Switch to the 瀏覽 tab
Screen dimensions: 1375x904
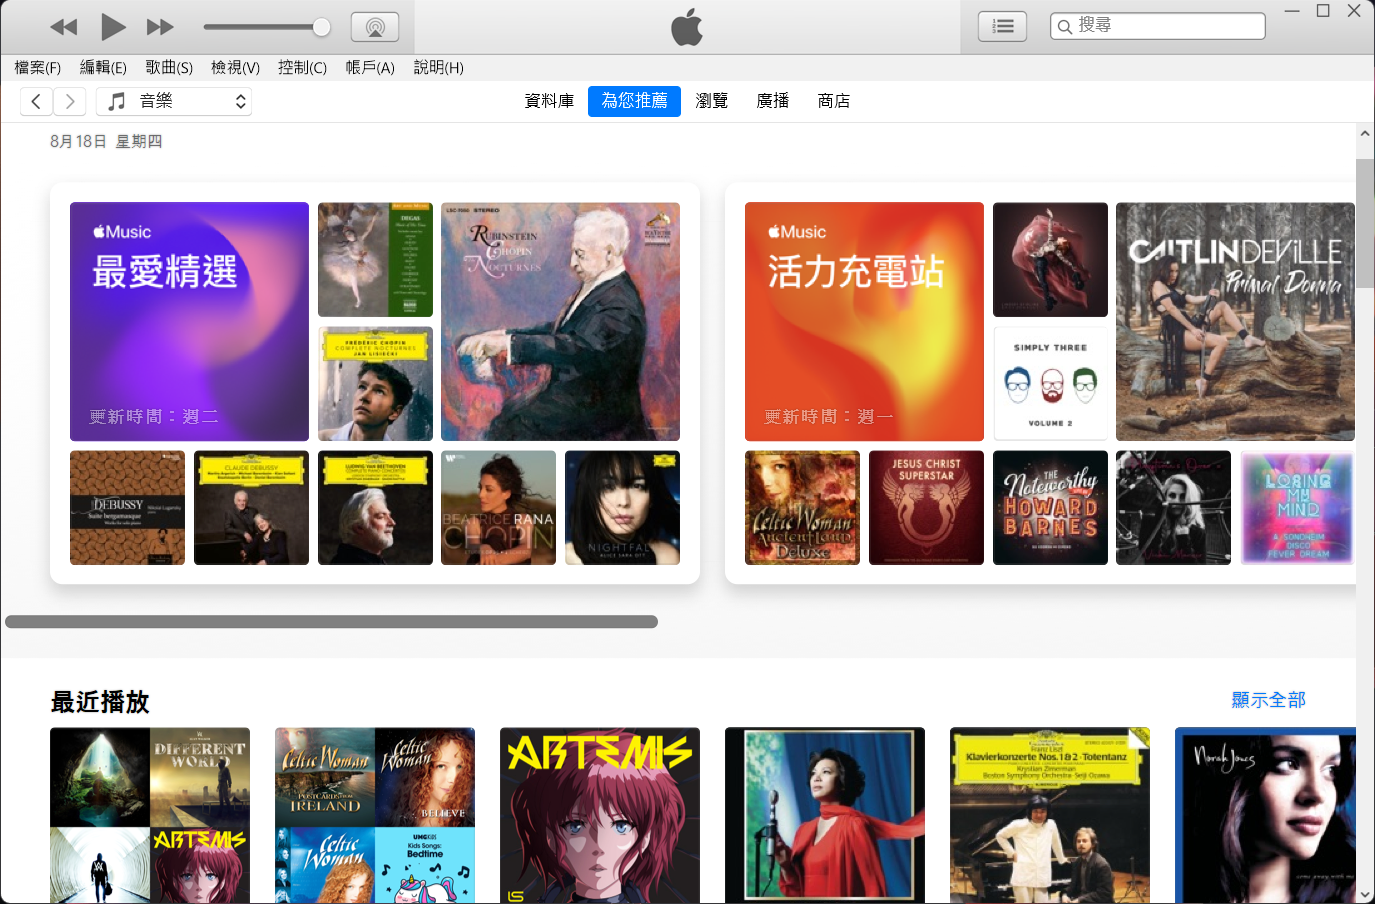(711, 101)
